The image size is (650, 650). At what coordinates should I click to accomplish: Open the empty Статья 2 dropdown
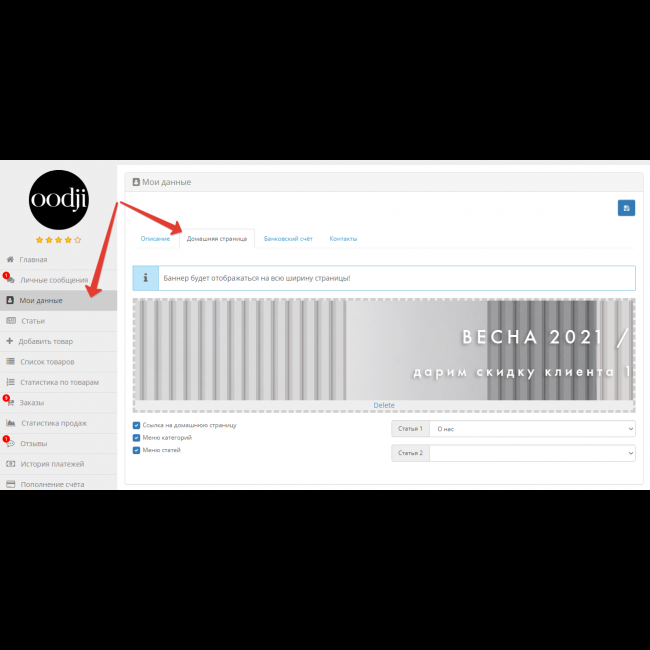click(x=531, y=453)
